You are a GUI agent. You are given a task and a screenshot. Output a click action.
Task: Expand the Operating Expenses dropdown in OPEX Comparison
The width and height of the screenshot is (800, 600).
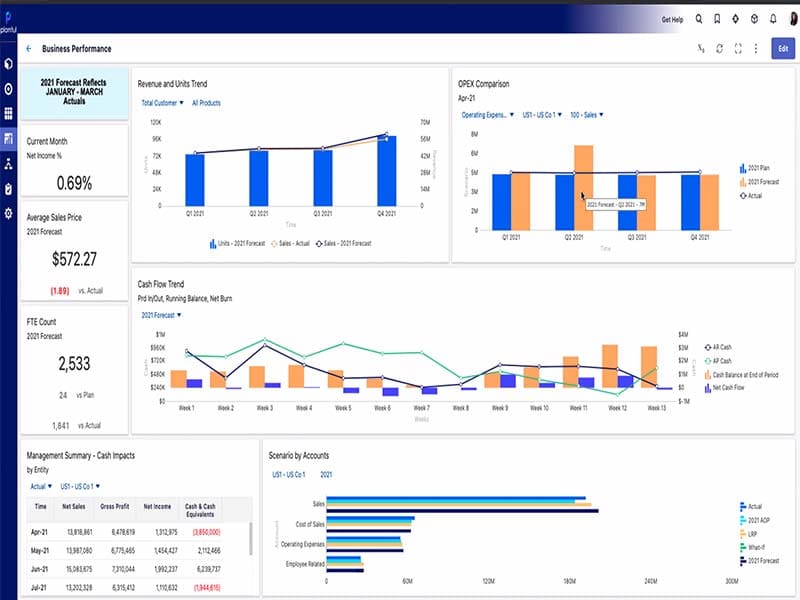click(487, 115)
